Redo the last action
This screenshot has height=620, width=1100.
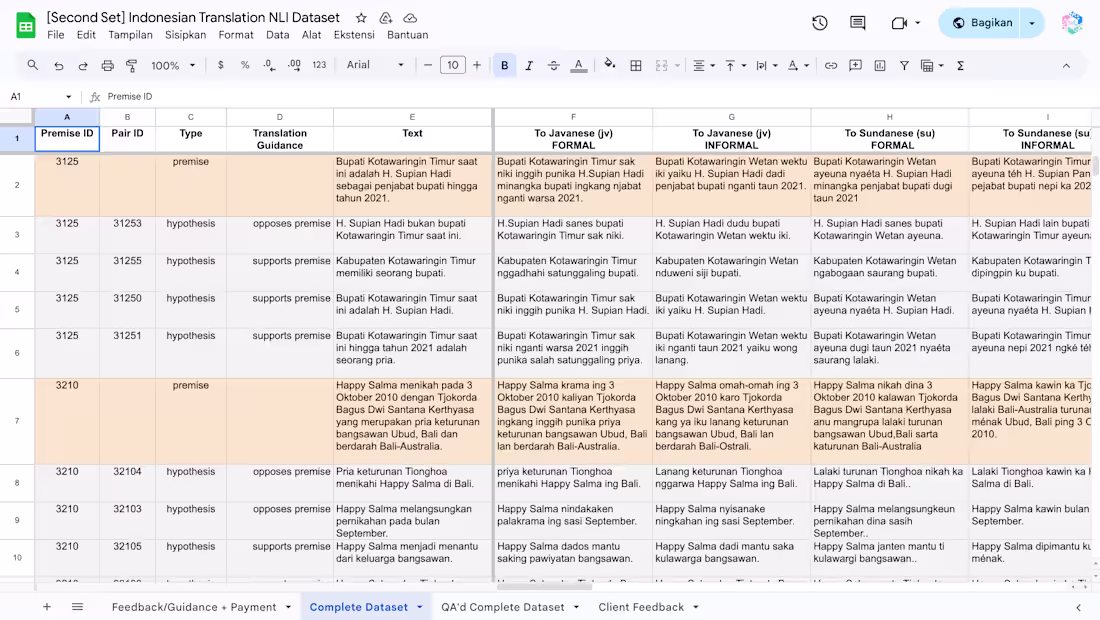(83, 65)
